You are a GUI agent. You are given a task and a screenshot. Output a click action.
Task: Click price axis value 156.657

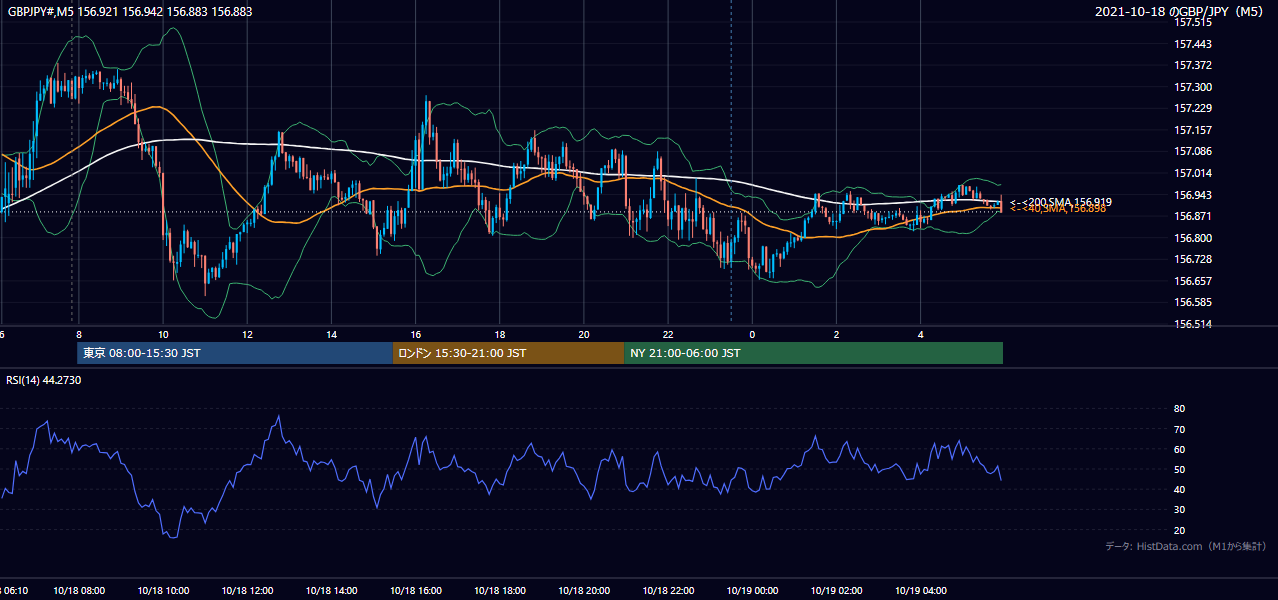click(x=1192, y=281)
